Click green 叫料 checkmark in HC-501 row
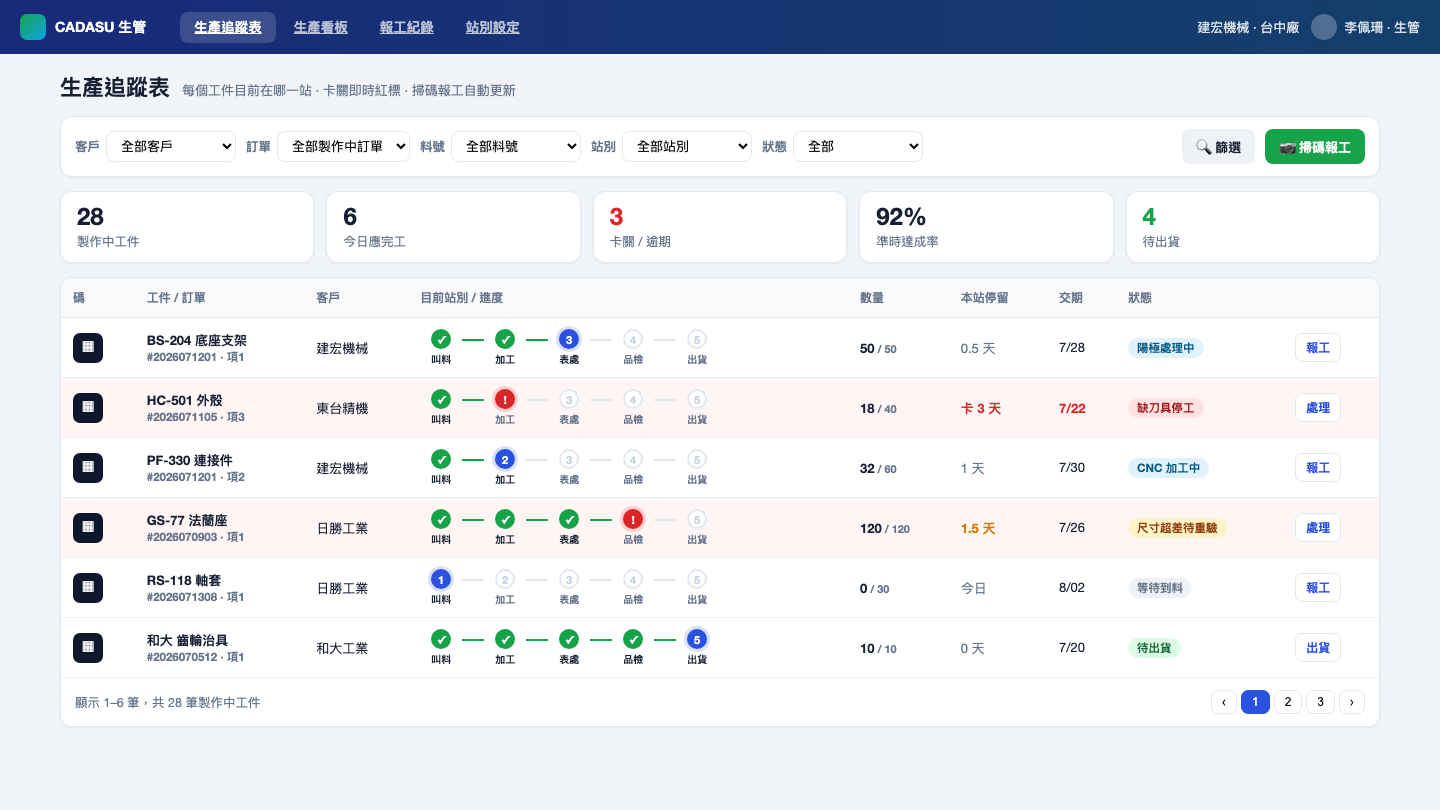Image resolution: width=1440 pixels, height=810 pixels. click(x=441, y=399)
